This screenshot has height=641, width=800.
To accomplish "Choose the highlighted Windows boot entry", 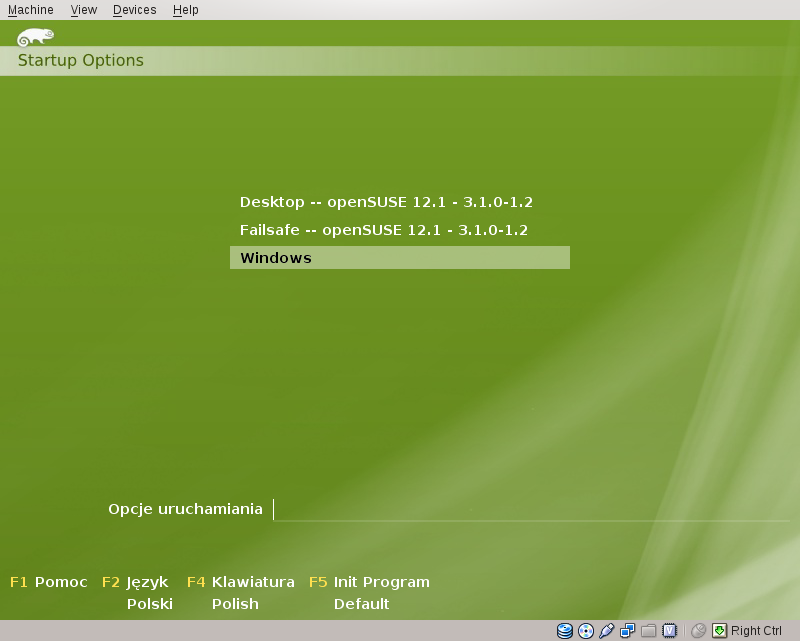I will click(399, 258).
